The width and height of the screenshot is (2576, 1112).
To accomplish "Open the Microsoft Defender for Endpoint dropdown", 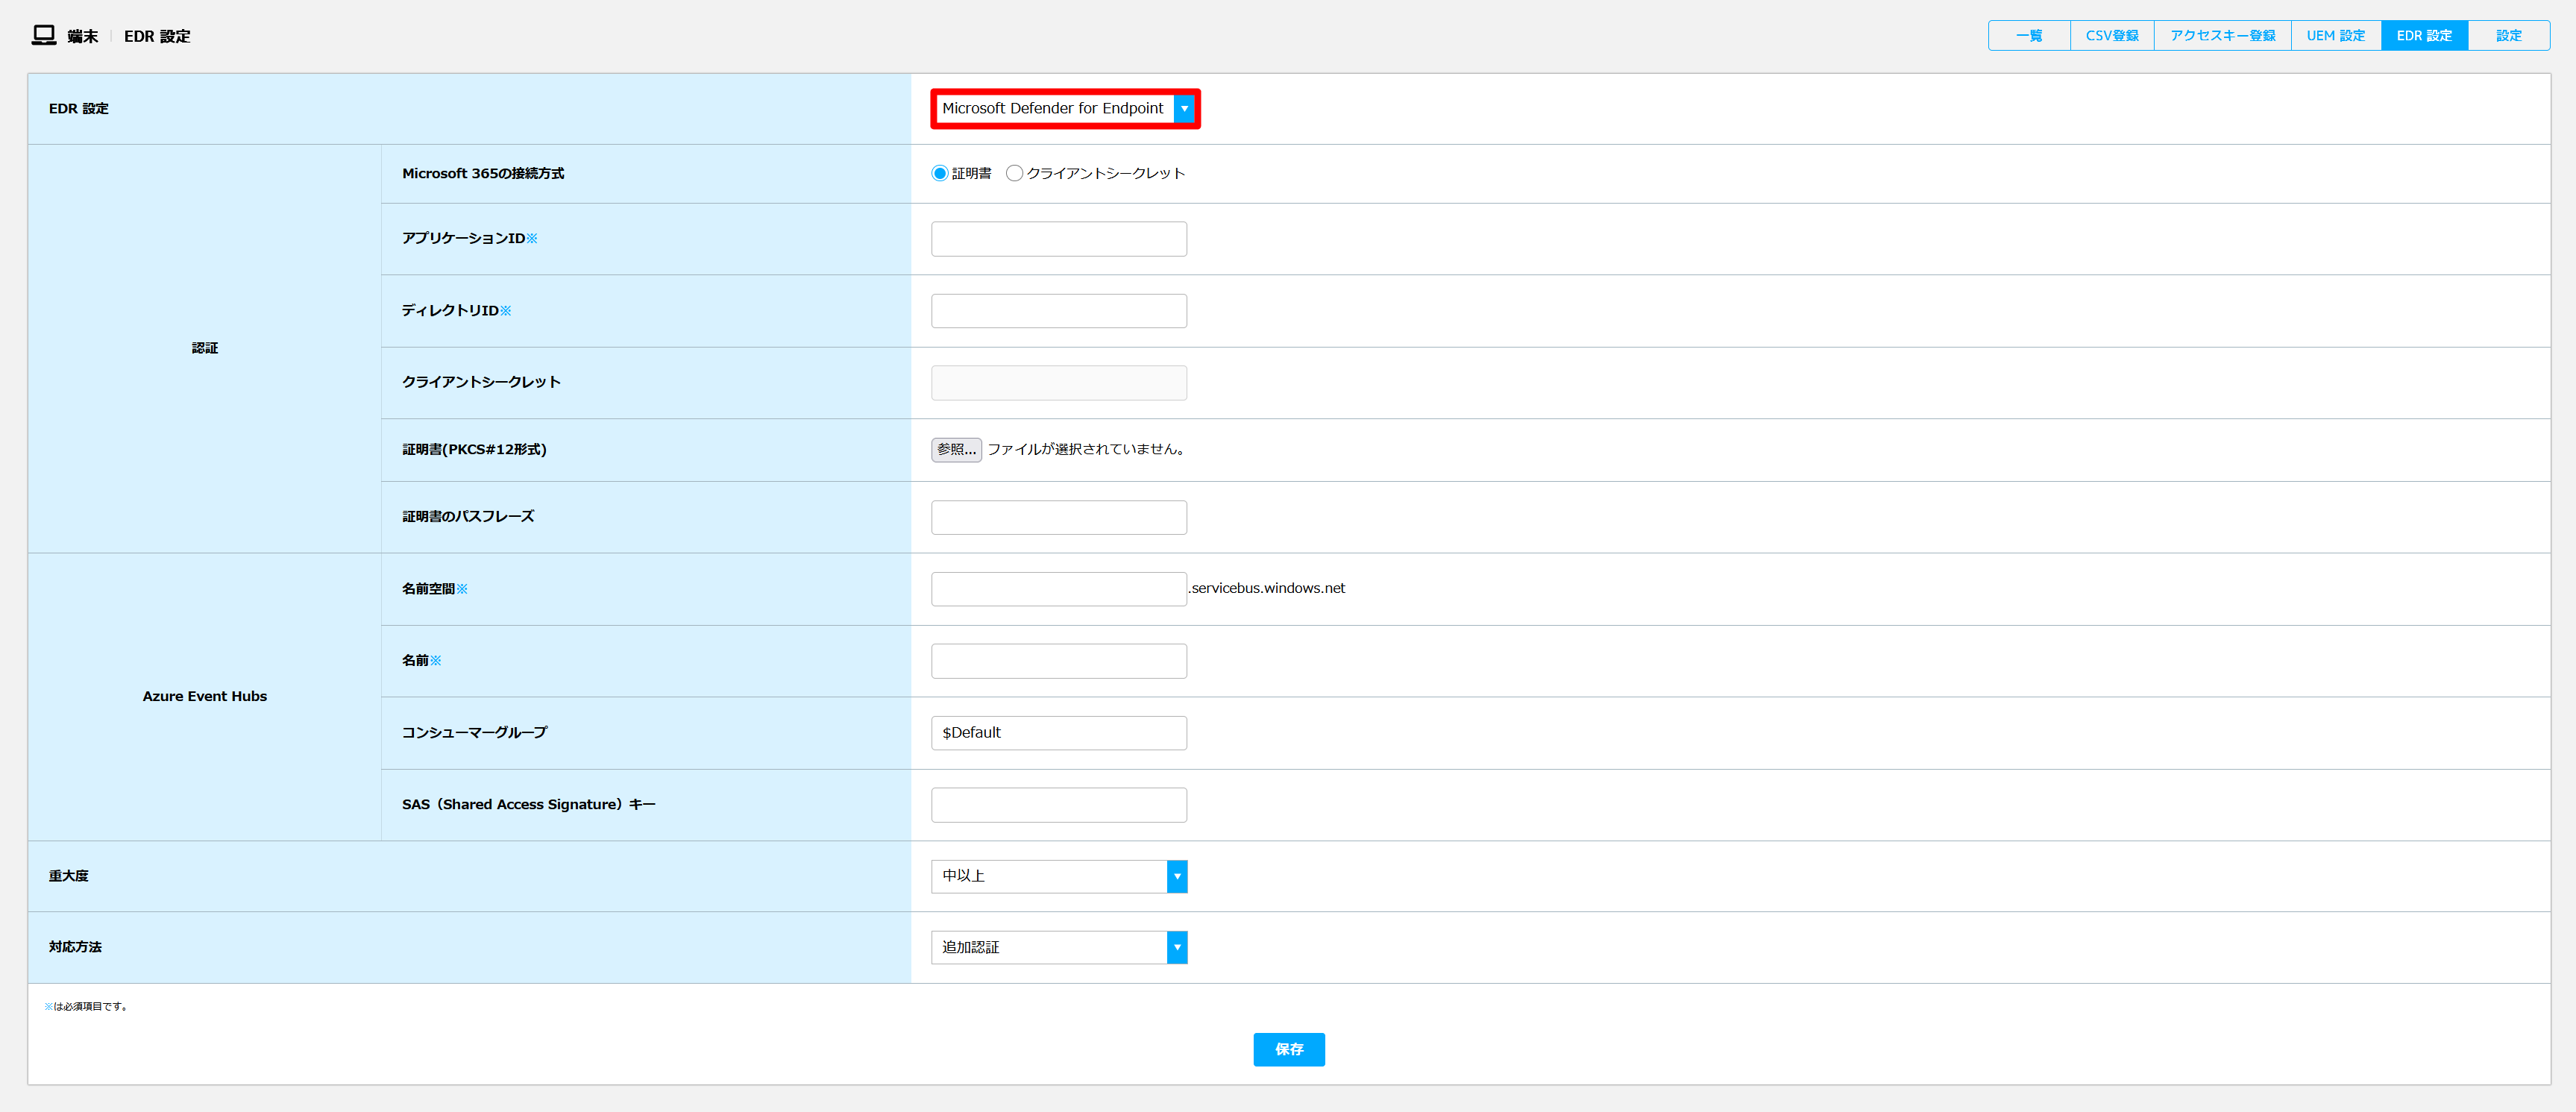I will [x=1065, y=108].
